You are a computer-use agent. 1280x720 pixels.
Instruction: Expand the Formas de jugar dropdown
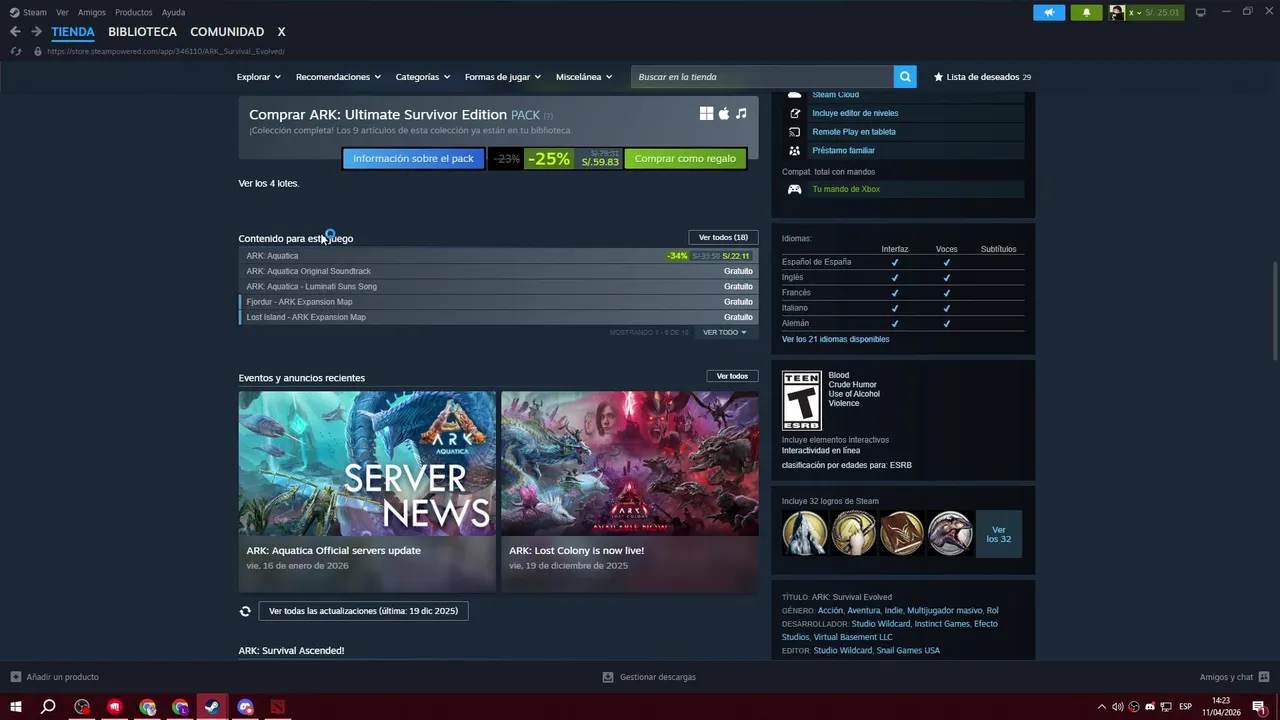coord(502,77)
